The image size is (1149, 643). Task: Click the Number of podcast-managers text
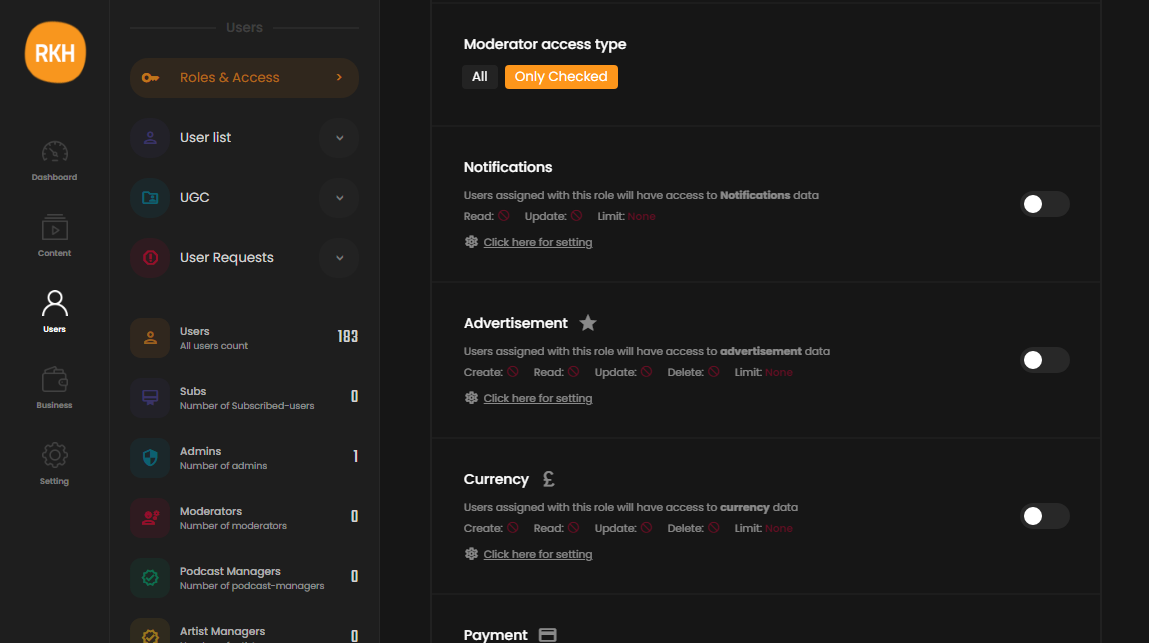[x=252, y=586]
